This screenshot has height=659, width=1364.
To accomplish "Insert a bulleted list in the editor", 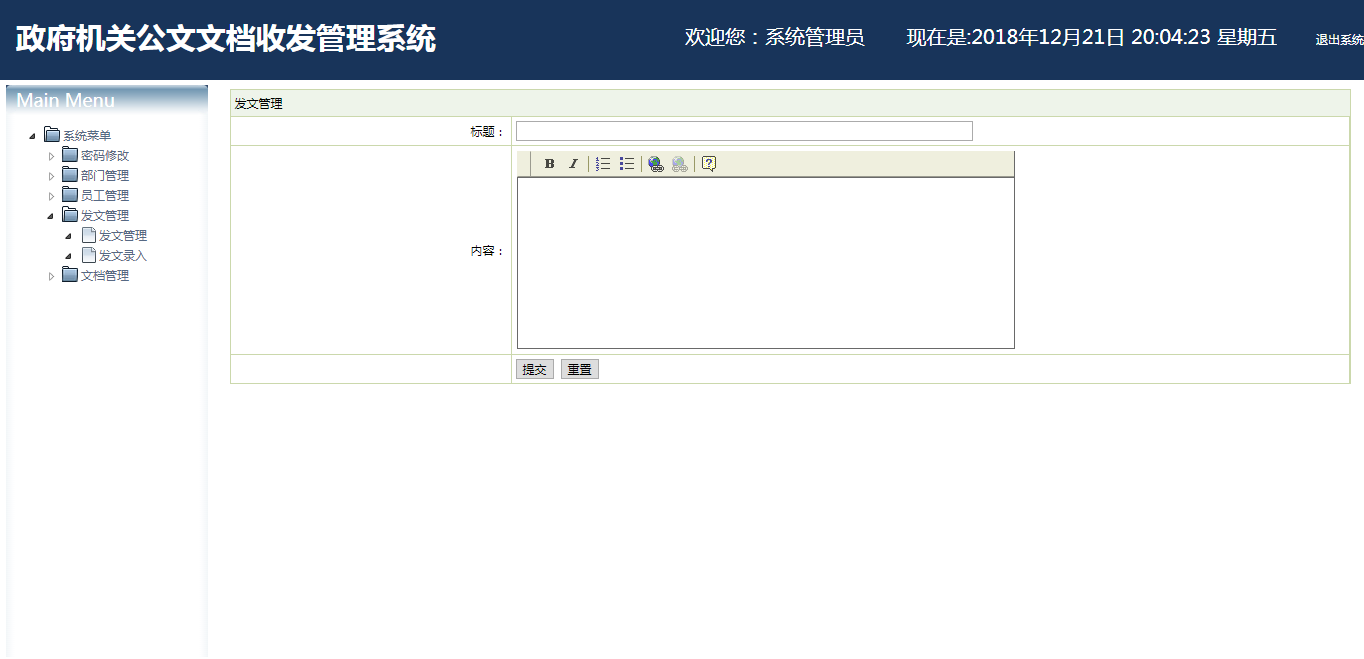I will [627, 164].
